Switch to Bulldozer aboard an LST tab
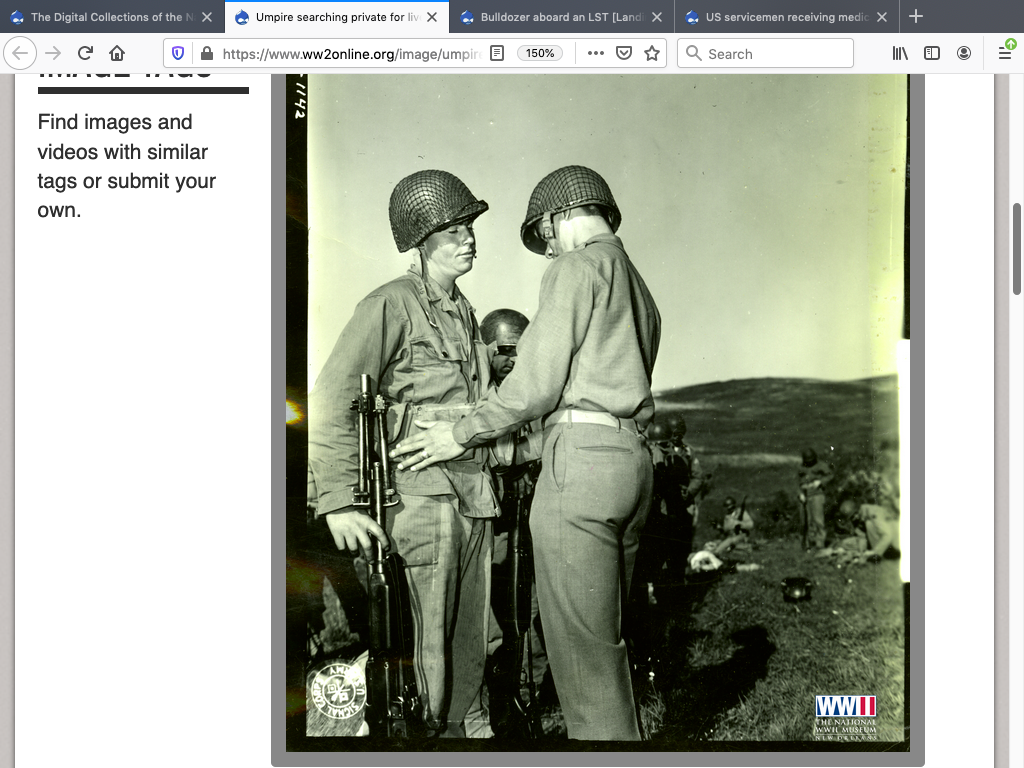Image resolution: width=1024 pixels, height=768 pixels. tap(555, 17)
